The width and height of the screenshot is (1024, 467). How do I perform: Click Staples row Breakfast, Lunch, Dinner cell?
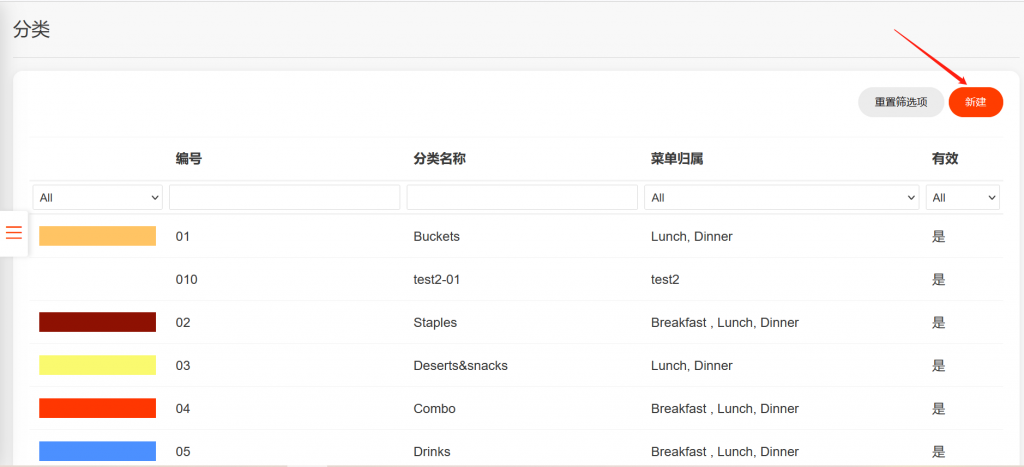(x=725, y=323)
